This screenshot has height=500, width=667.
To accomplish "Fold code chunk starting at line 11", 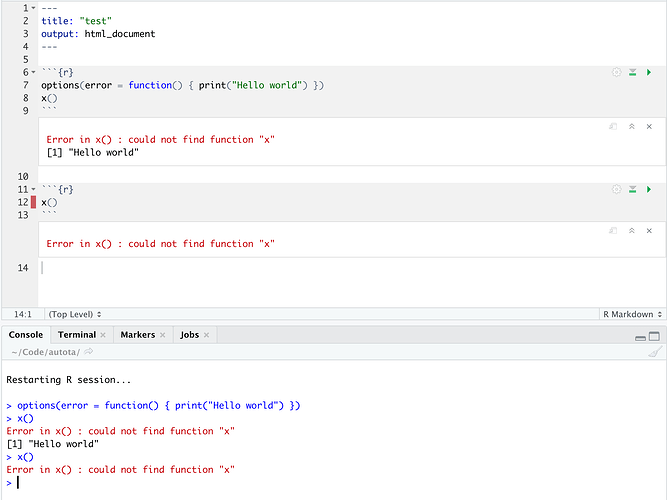I will (33, 189).
